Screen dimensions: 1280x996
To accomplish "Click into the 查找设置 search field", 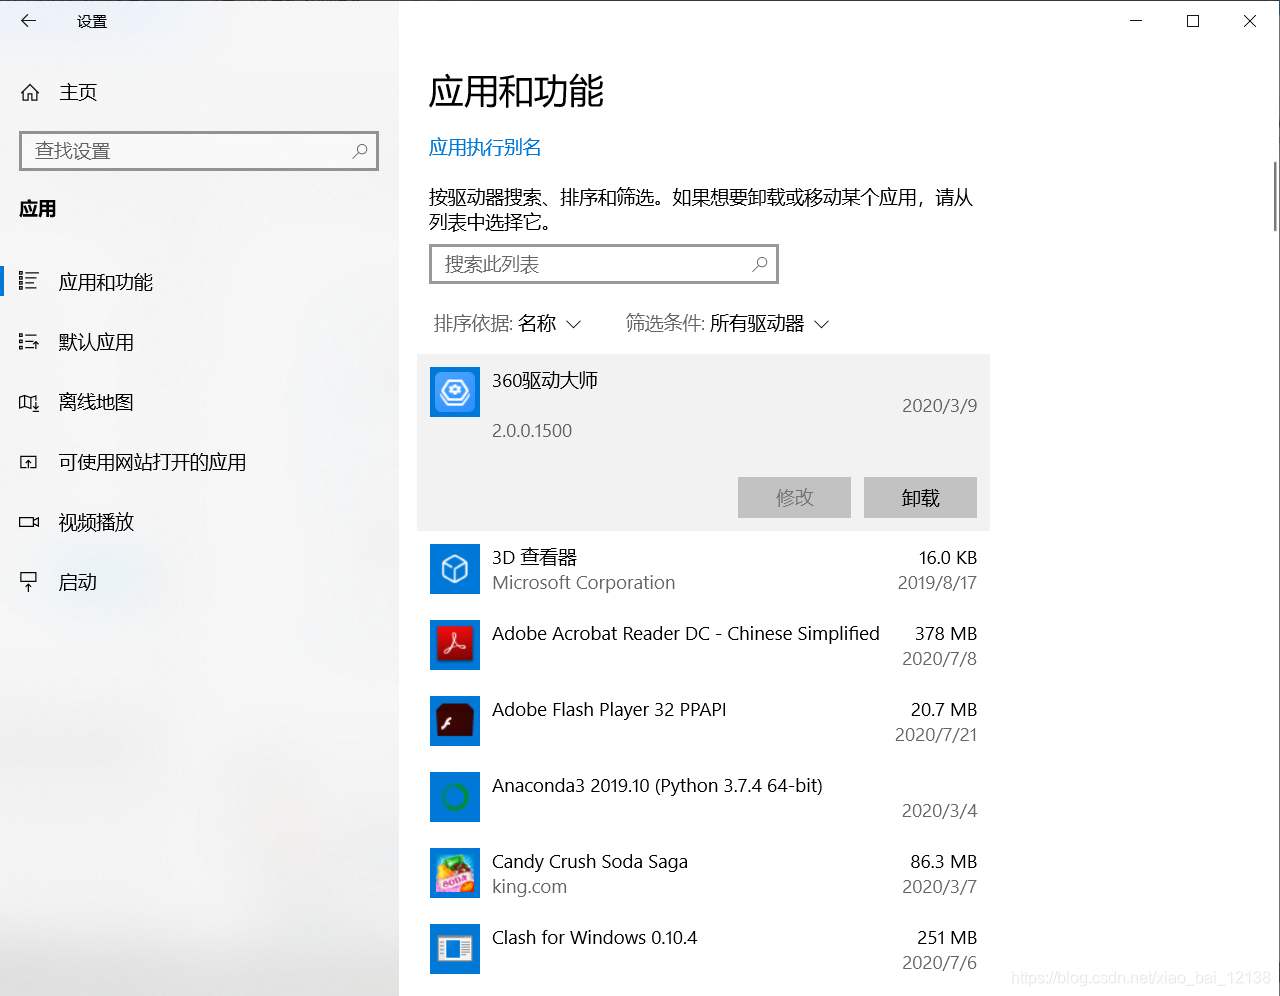I will (199, 151).
